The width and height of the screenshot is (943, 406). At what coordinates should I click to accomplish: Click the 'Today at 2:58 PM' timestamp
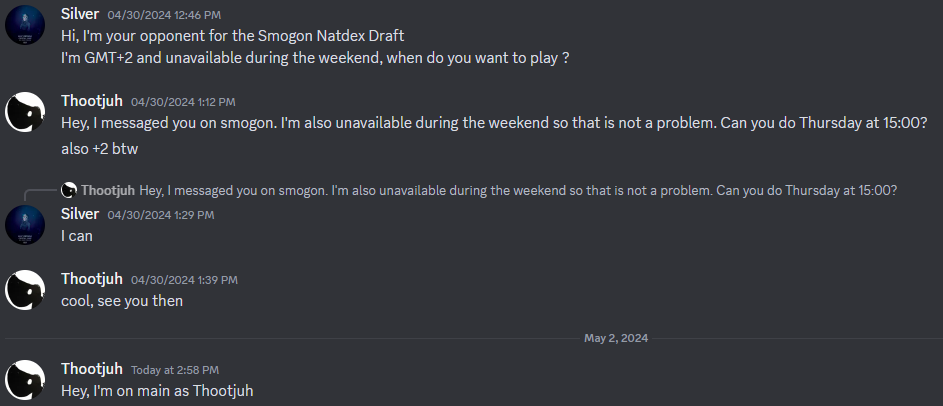pos(175,370)
